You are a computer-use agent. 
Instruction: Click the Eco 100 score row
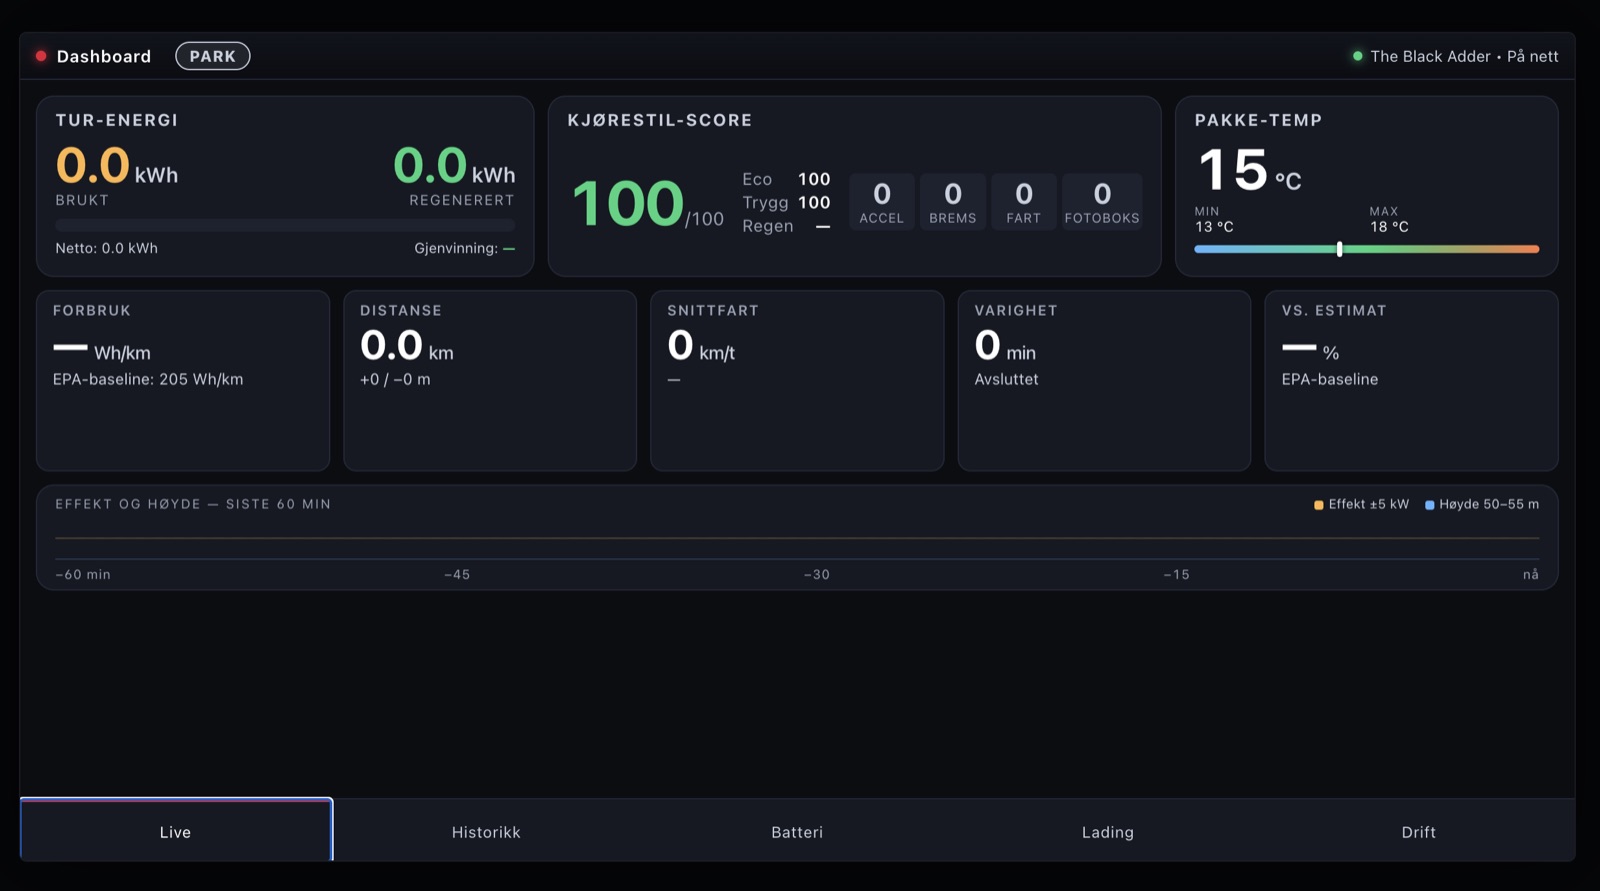click(786, 179)
